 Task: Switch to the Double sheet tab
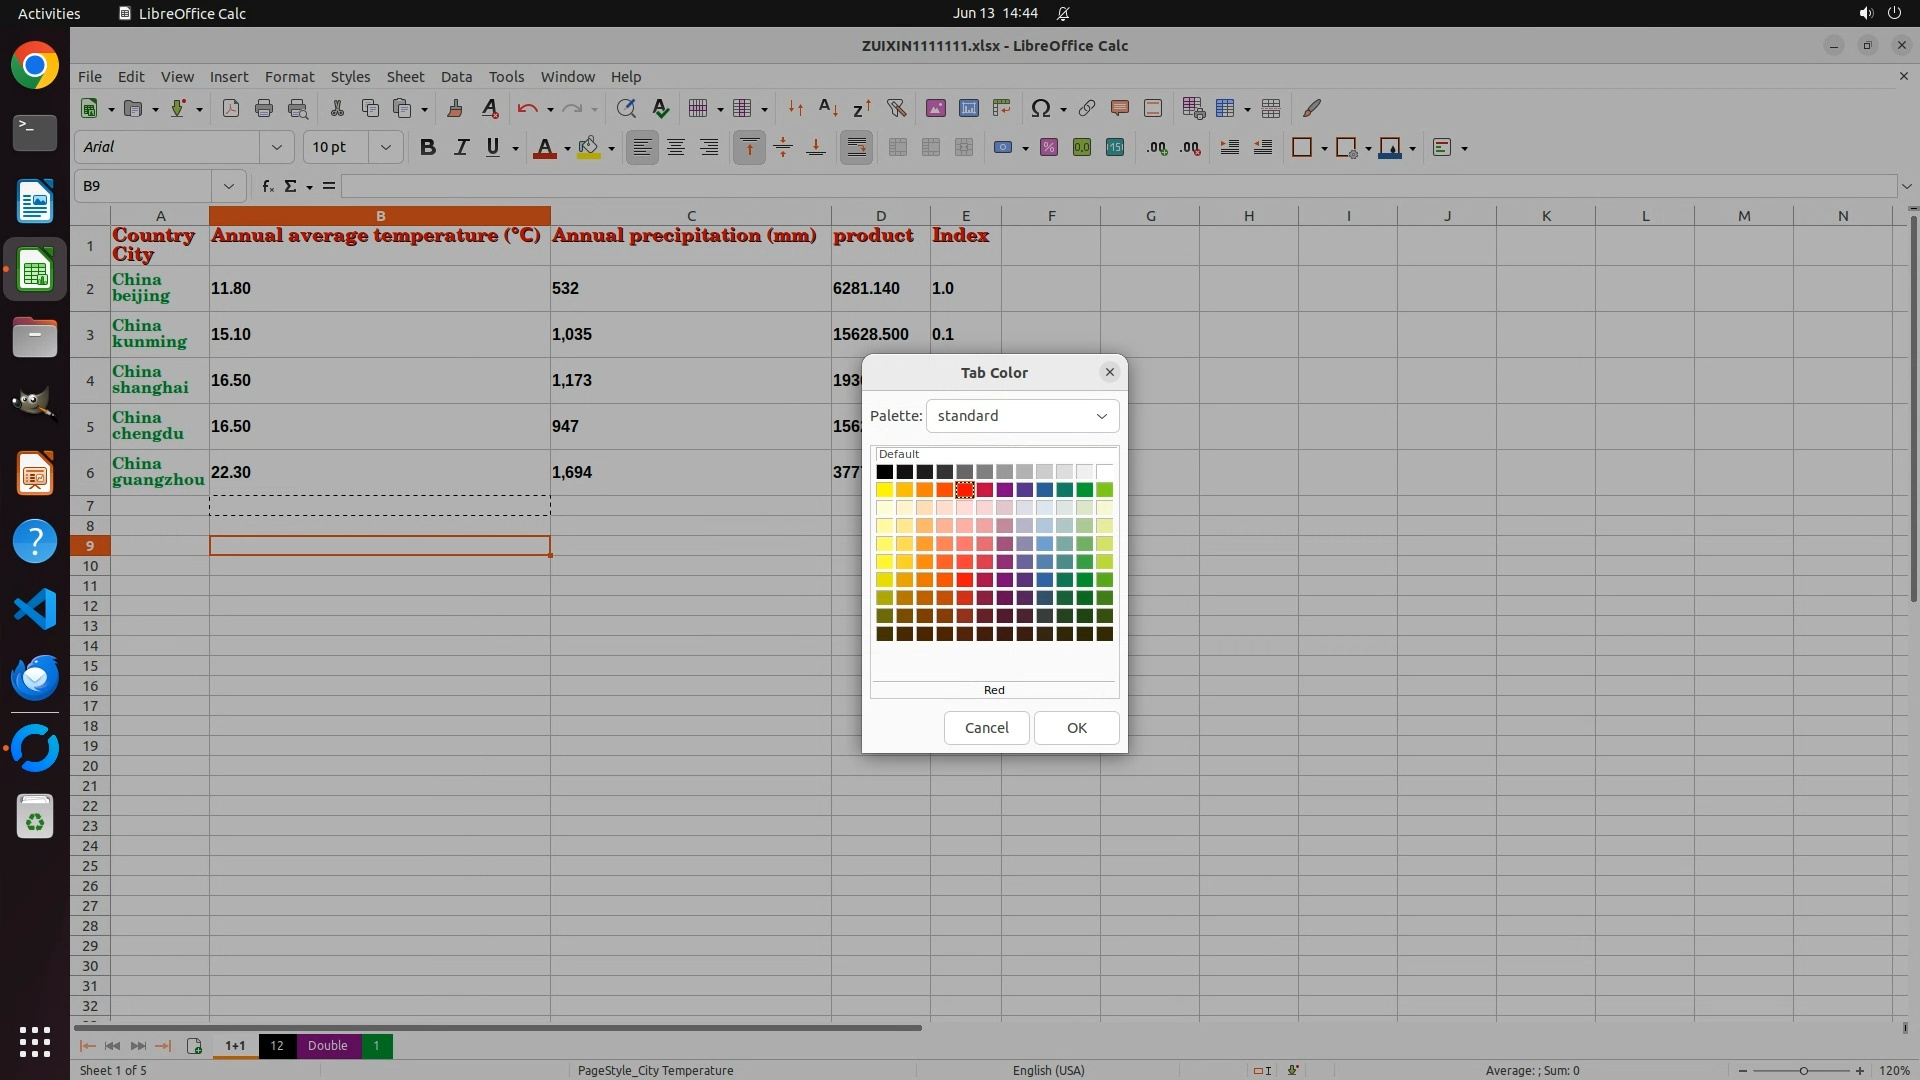(x=327, y=1046)
